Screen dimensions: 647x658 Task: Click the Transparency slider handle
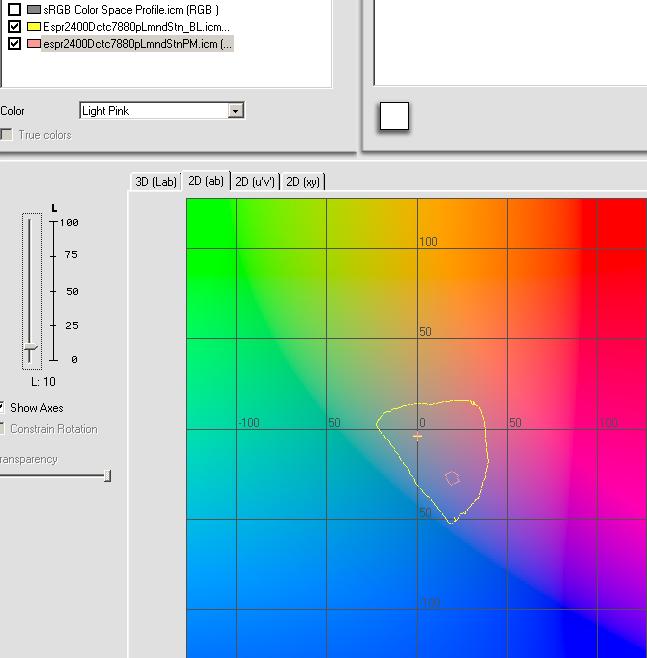[x=108, y=476]
